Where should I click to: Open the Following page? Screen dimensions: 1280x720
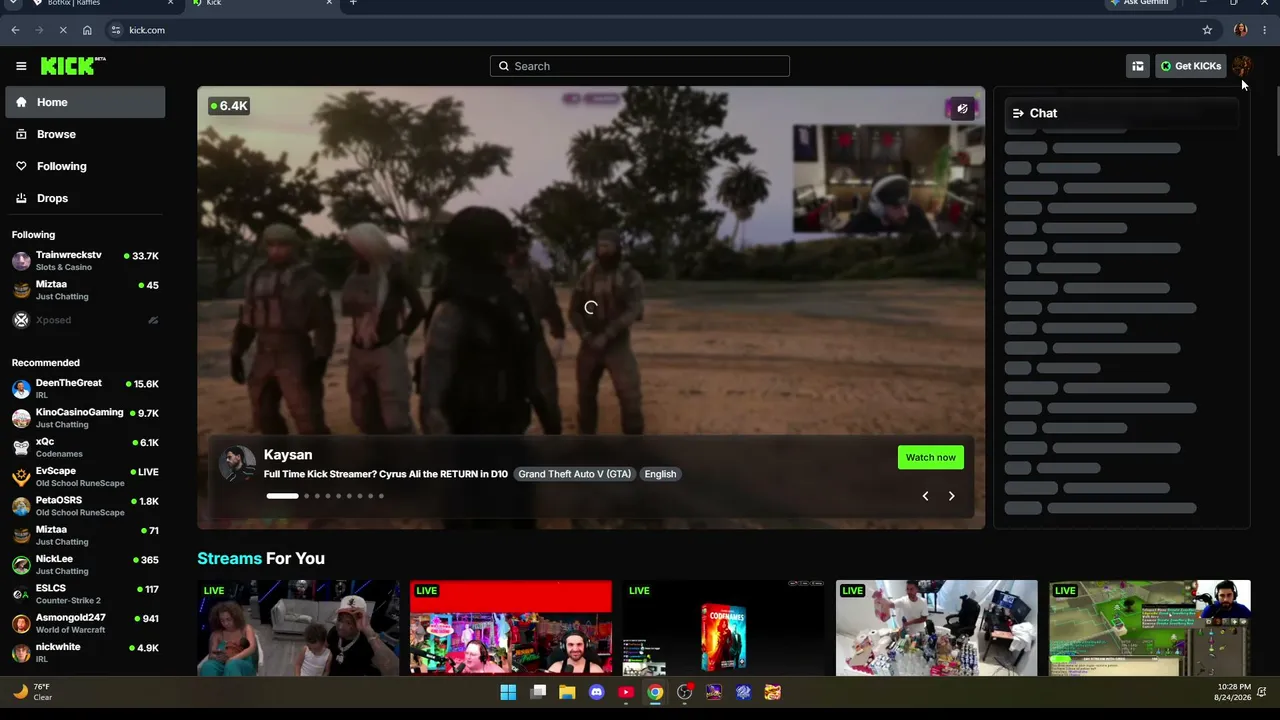click(85, 166)
